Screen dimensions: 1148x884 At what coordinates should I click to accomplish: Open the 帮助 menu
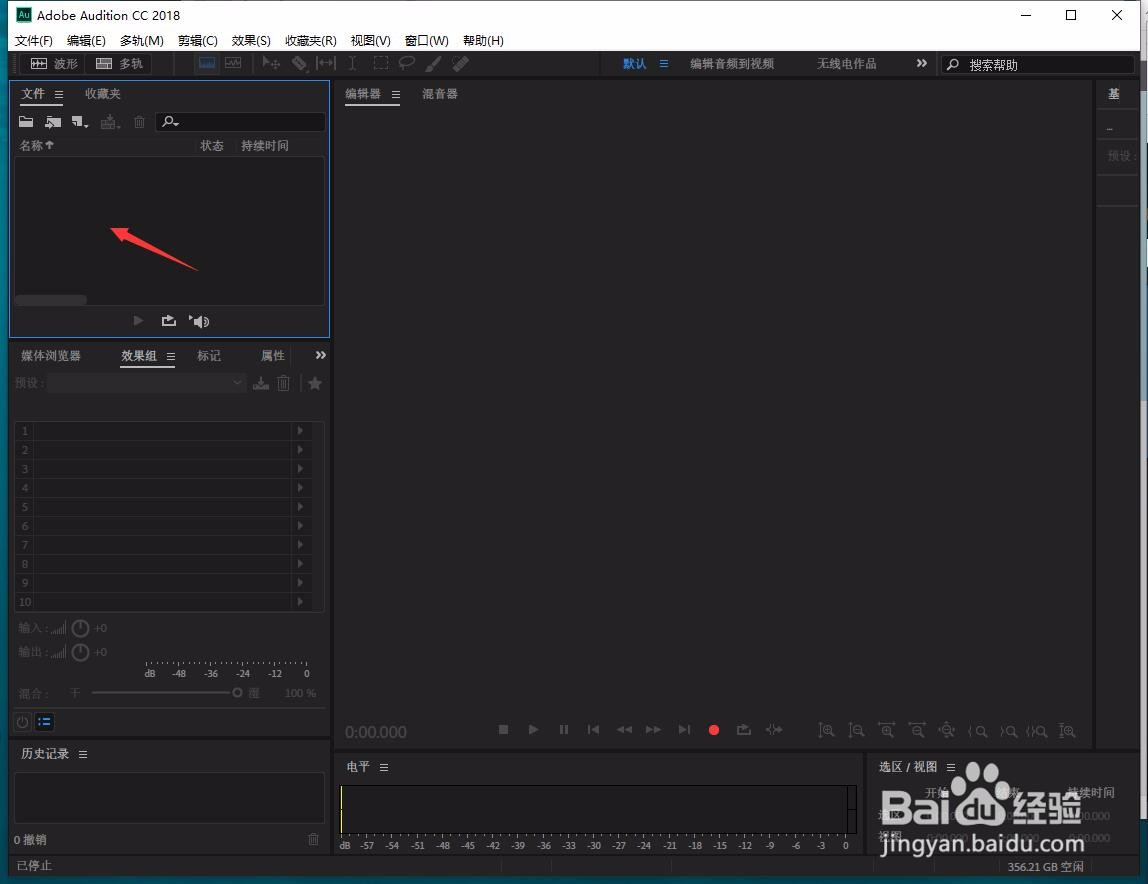(x=483, y=40)
